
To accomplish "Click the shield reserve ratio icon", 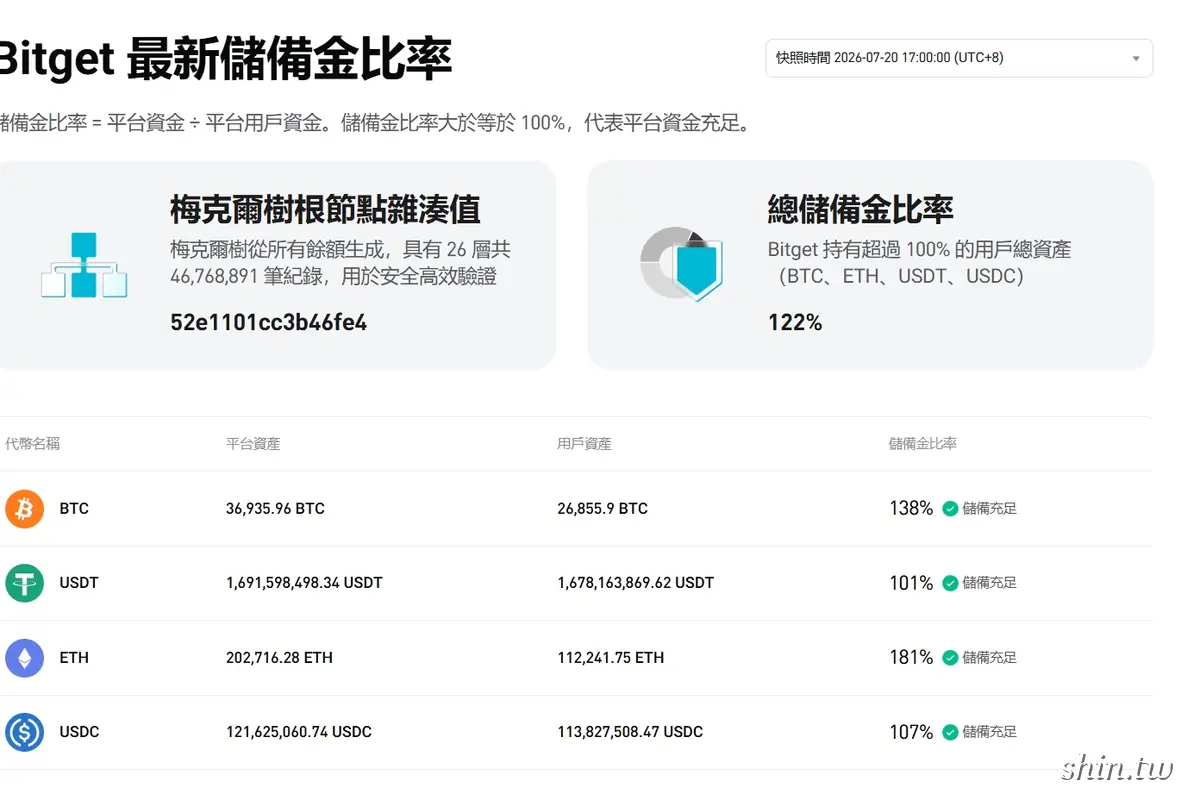I will tap(682, 264).
